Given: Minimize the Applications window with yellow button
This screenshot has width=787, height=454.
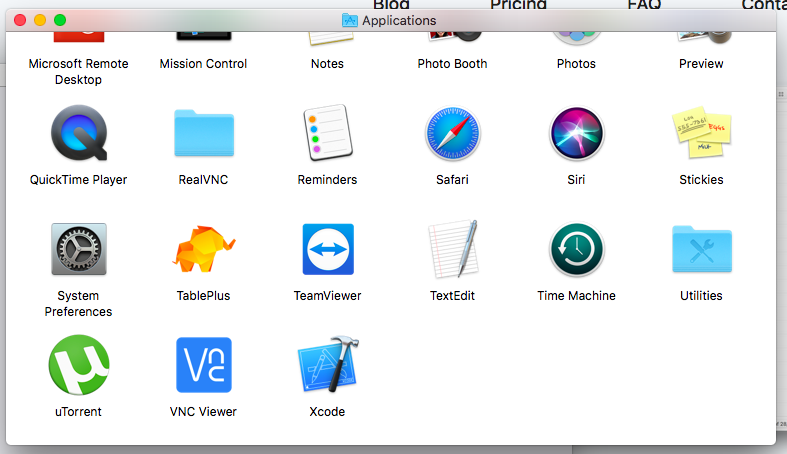Looking at the screenshot, I should pos(40,20).
